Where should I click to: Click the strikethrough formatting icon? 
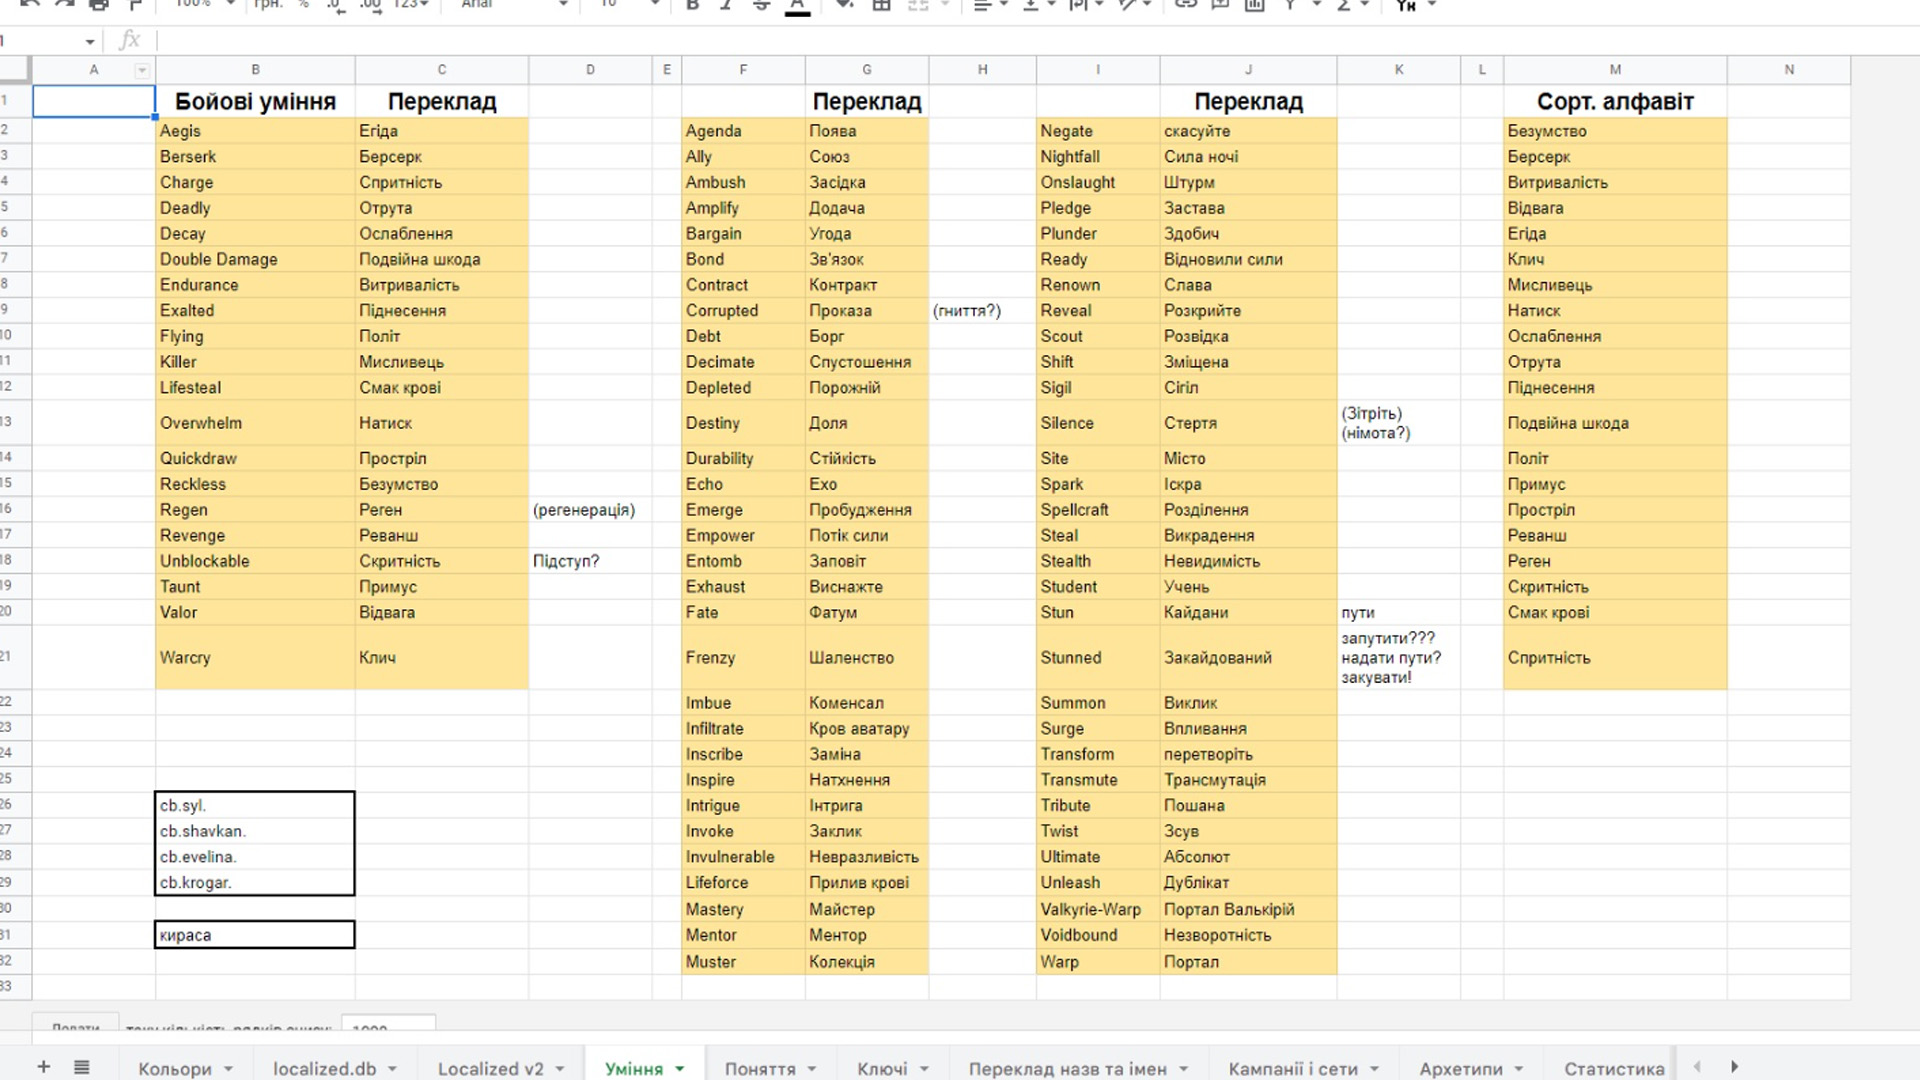click(x=761, y=5)
